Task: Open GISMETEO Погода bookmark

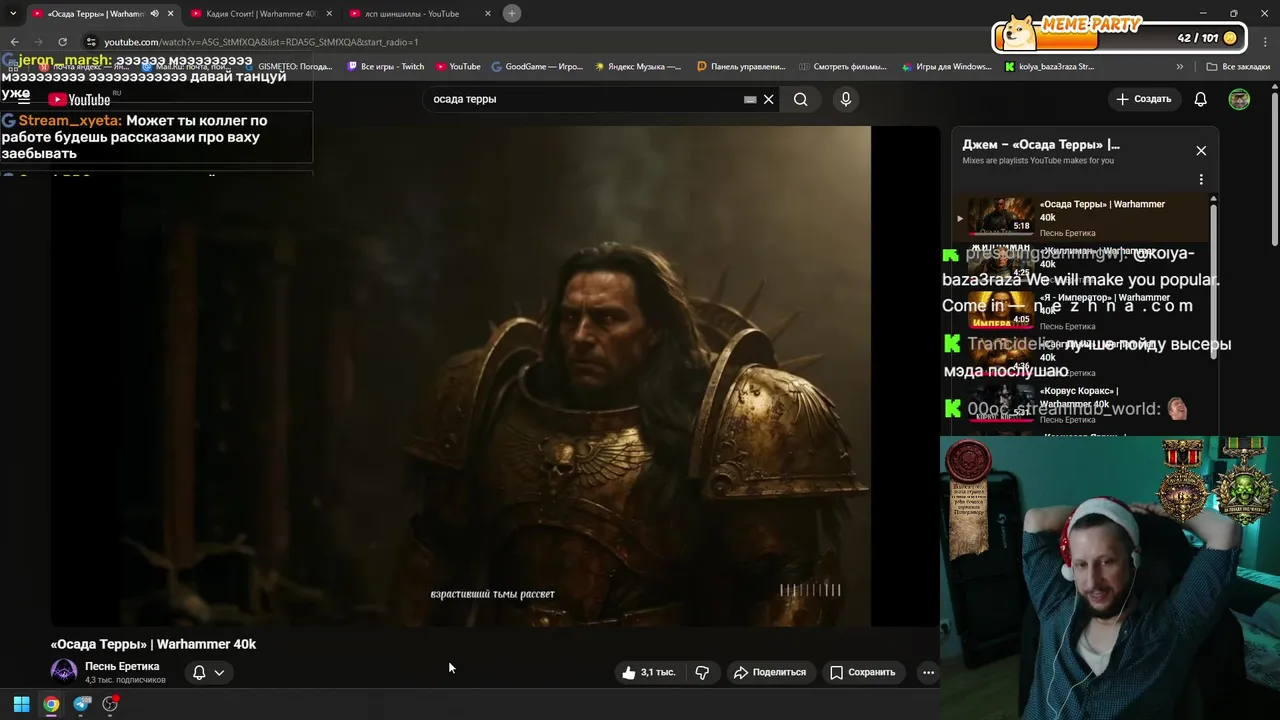Action: pos(288,67)
